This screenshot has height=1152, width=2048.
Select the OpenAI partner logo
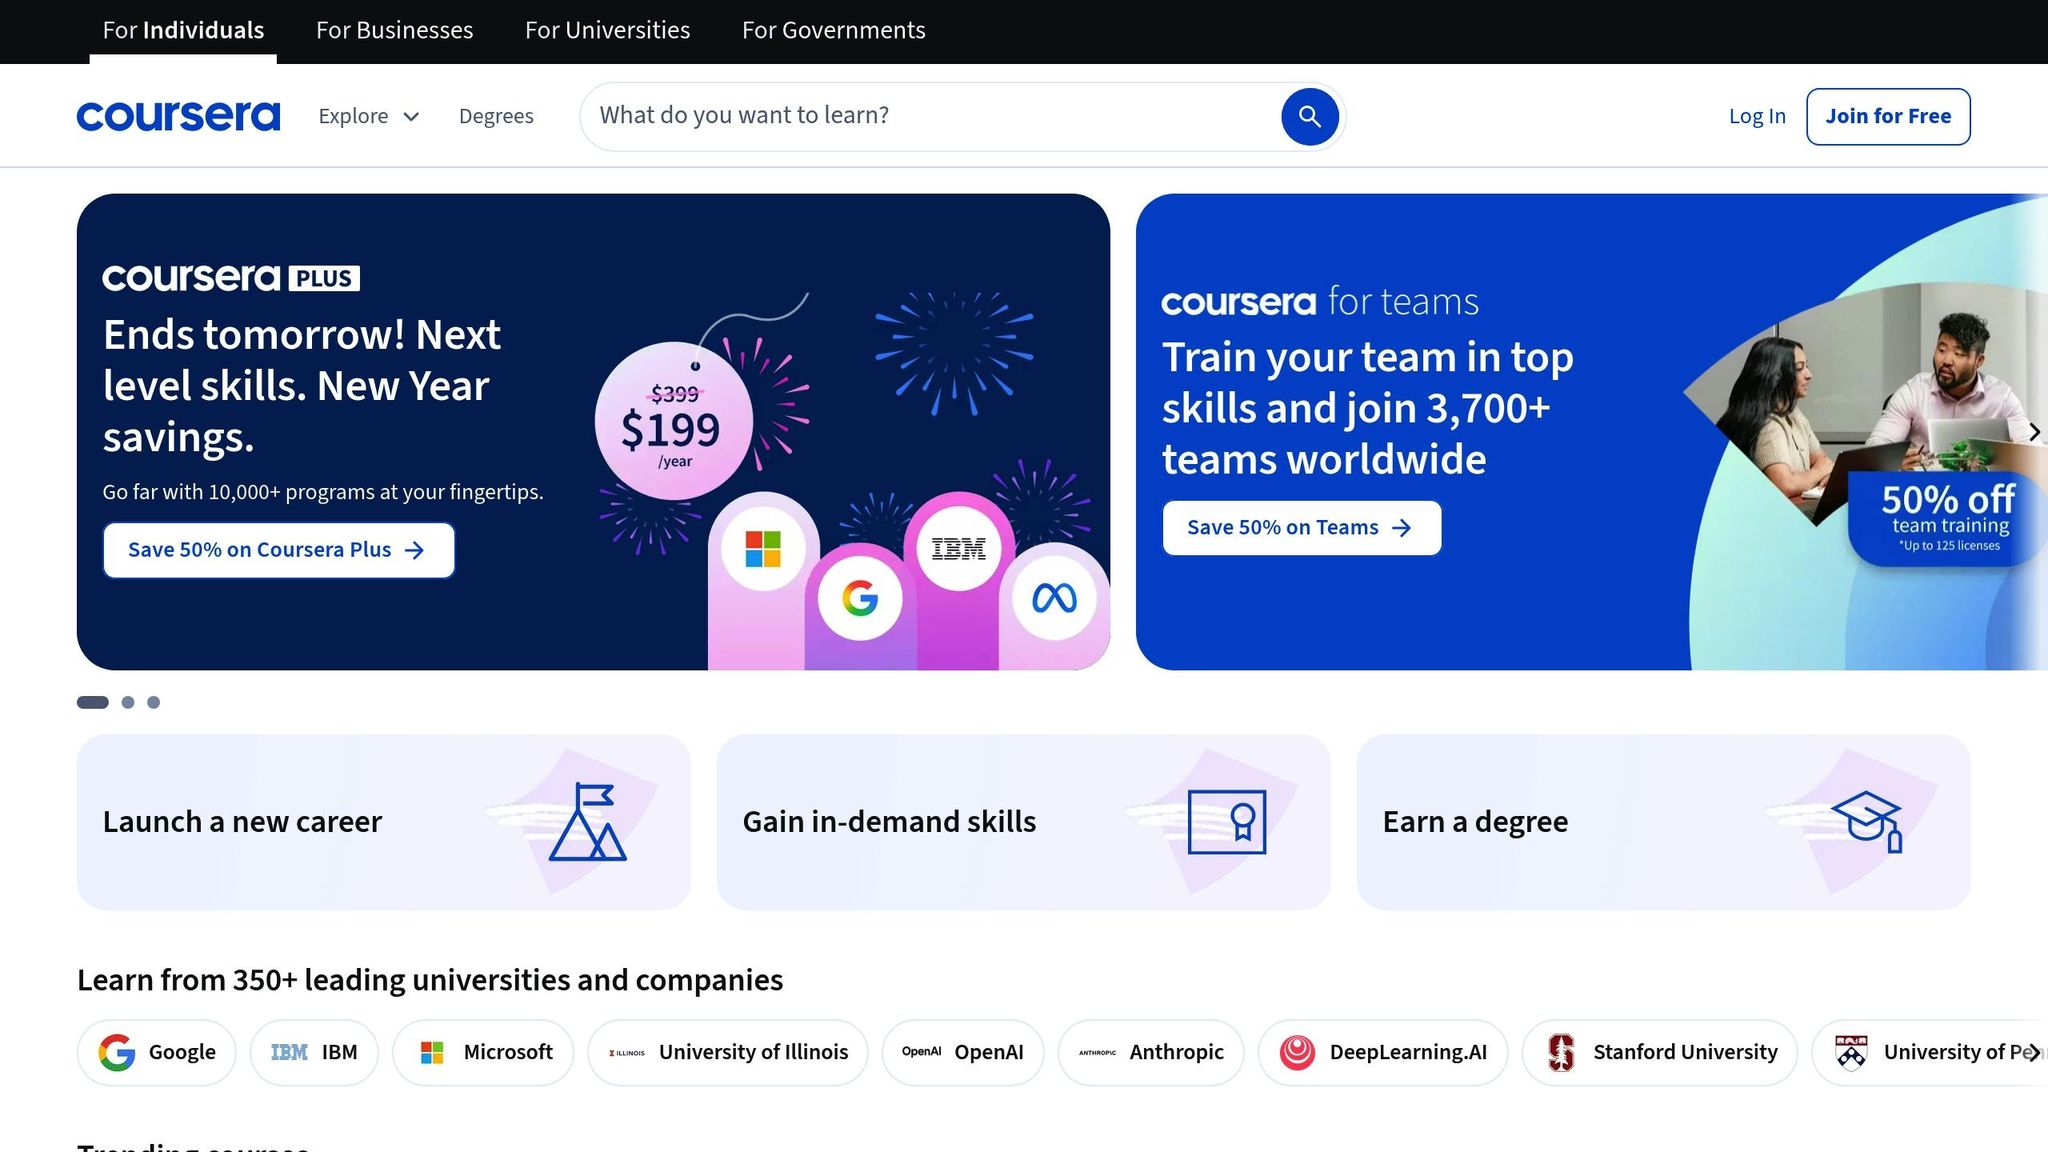962,1052
